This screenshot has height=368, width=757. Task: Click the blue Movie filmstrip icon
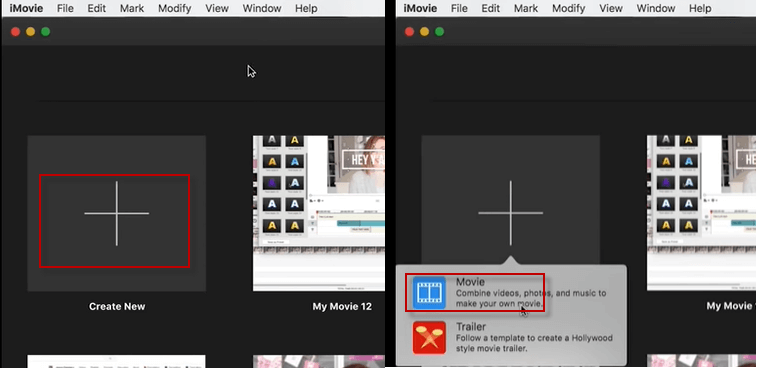(x=429, y=293)
